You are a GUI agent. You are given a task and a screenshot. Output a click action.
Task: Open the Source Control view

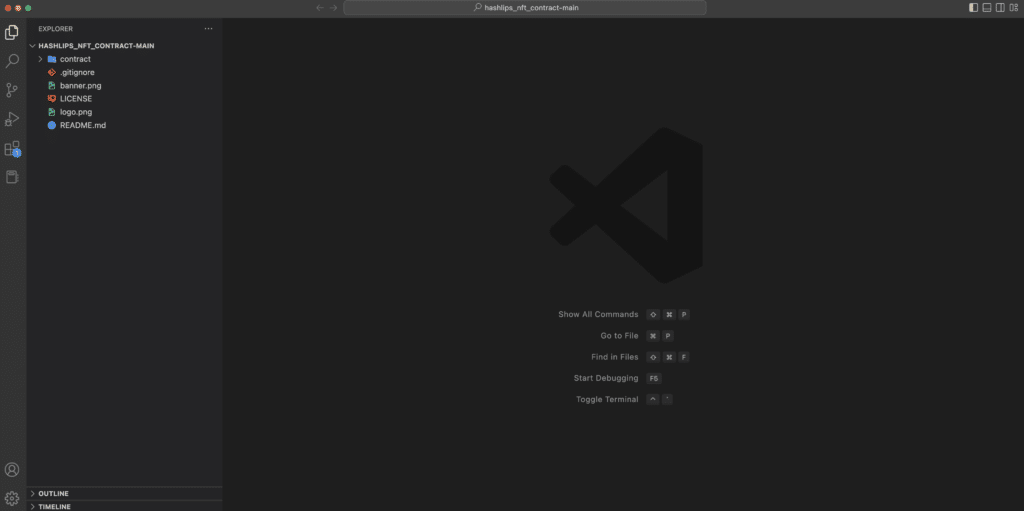pyautogui.click(x=12, y=90)
